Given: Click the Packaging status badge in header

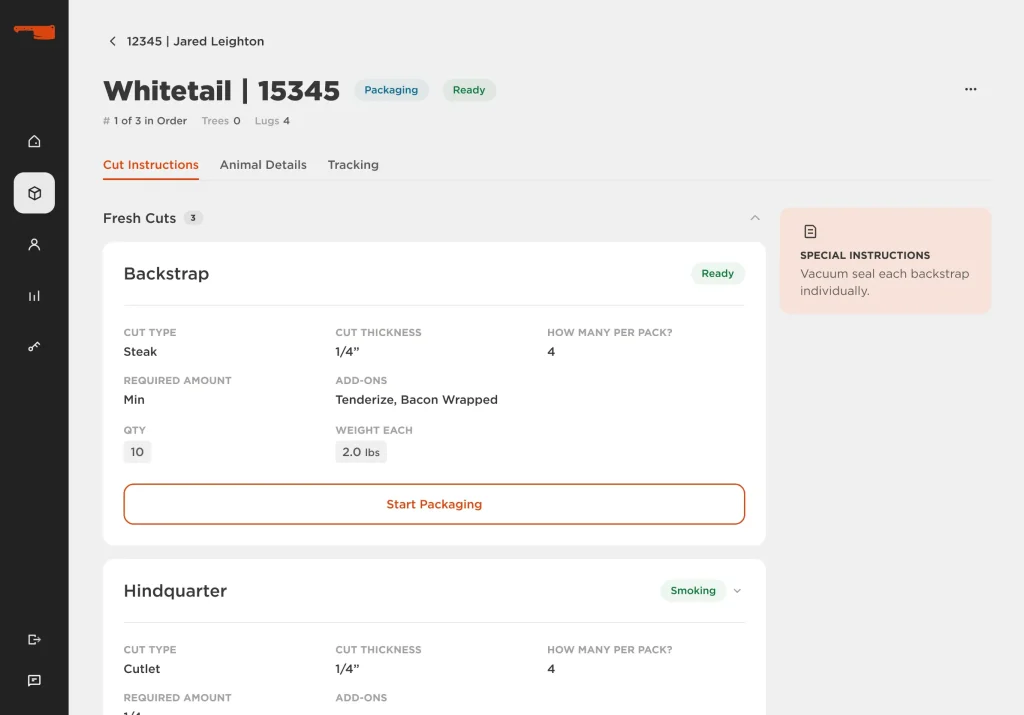Looking at the screenshot, I should coord(391,90).
